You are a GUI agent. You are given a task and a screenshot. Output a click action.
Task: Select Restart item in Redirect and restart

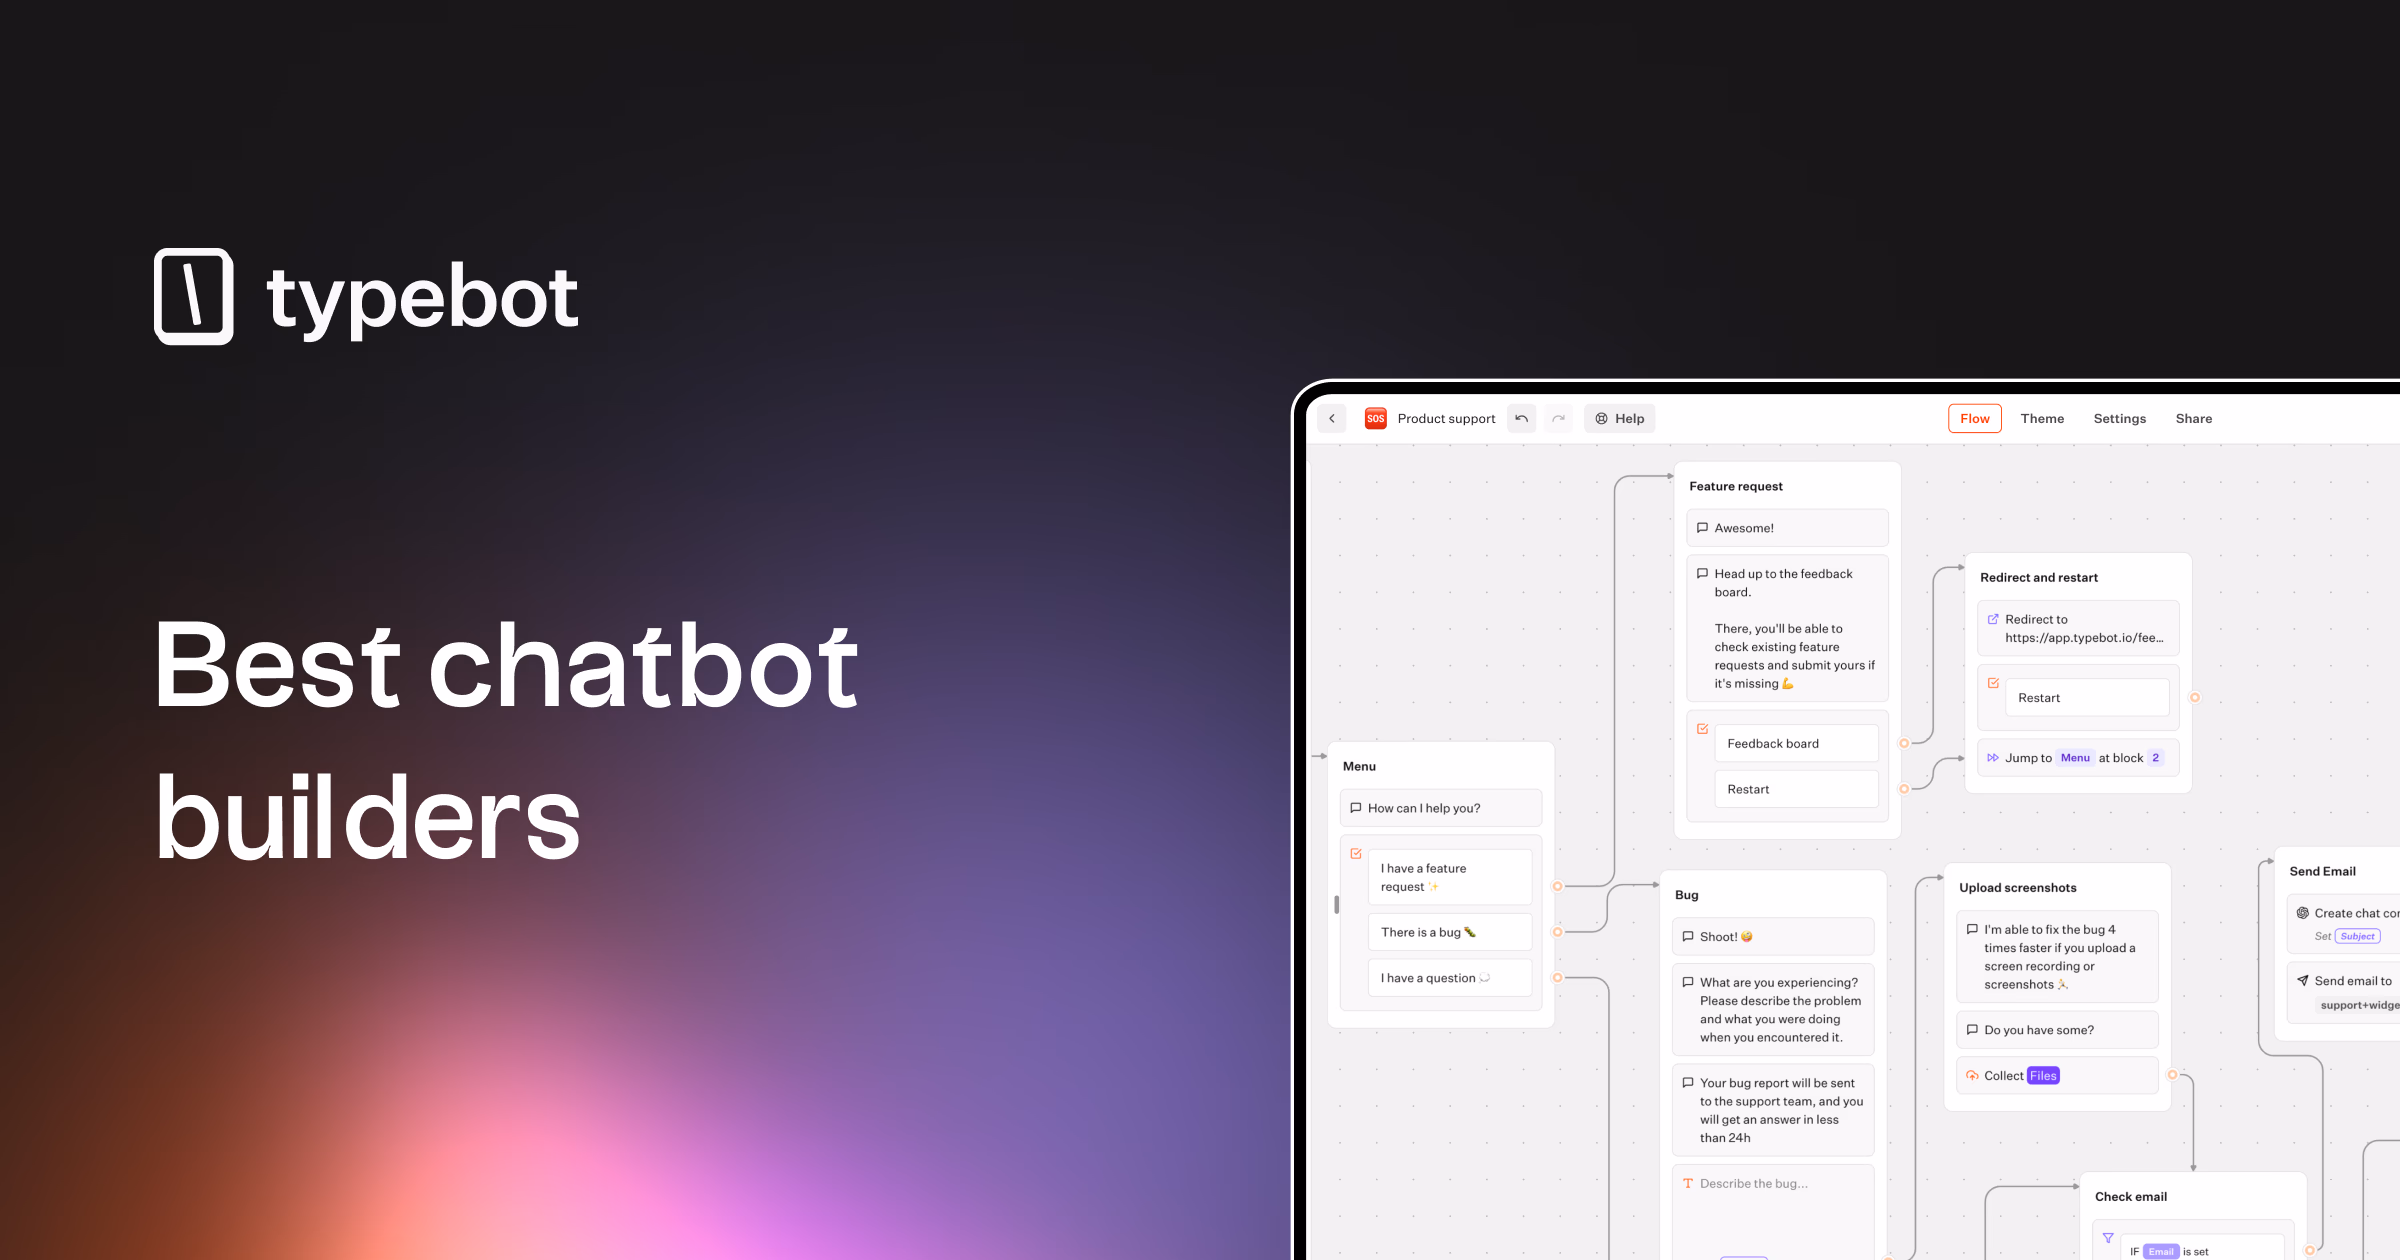point(2087,697)
